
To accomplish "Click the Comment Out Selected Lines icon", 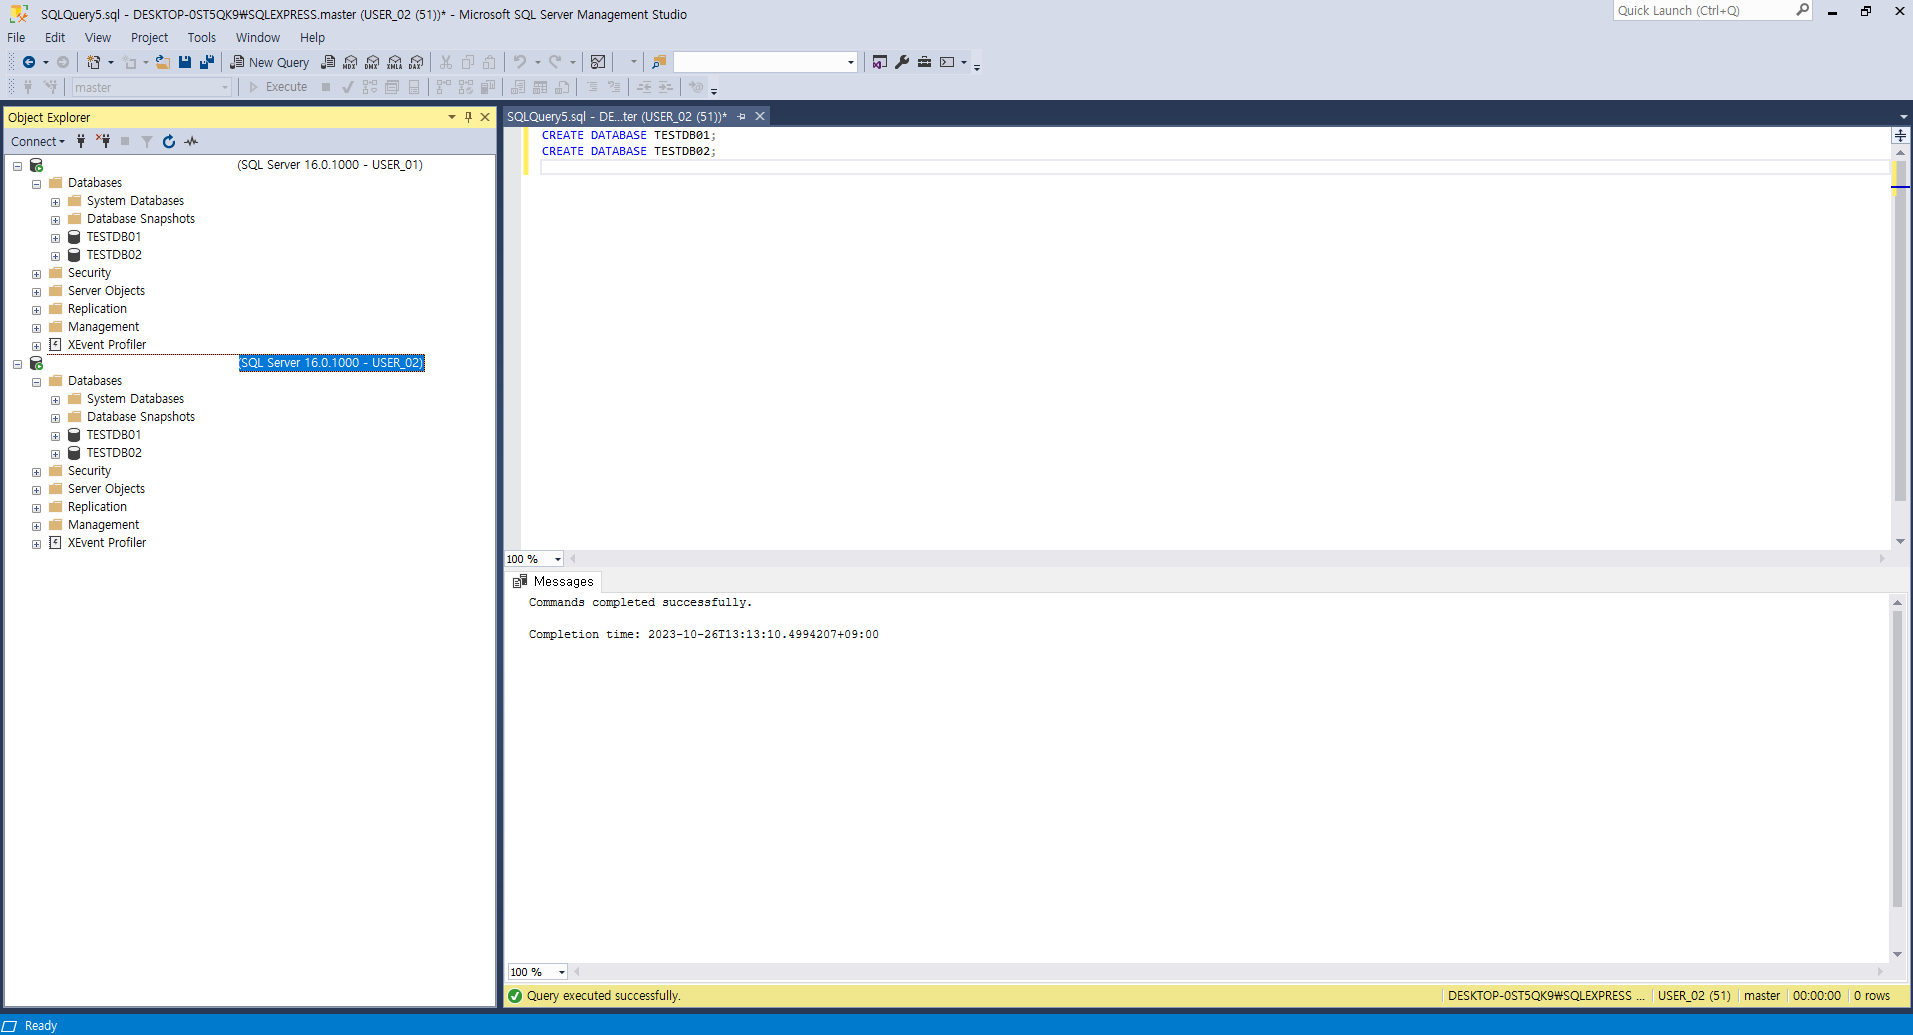I will tap(592, 87).
